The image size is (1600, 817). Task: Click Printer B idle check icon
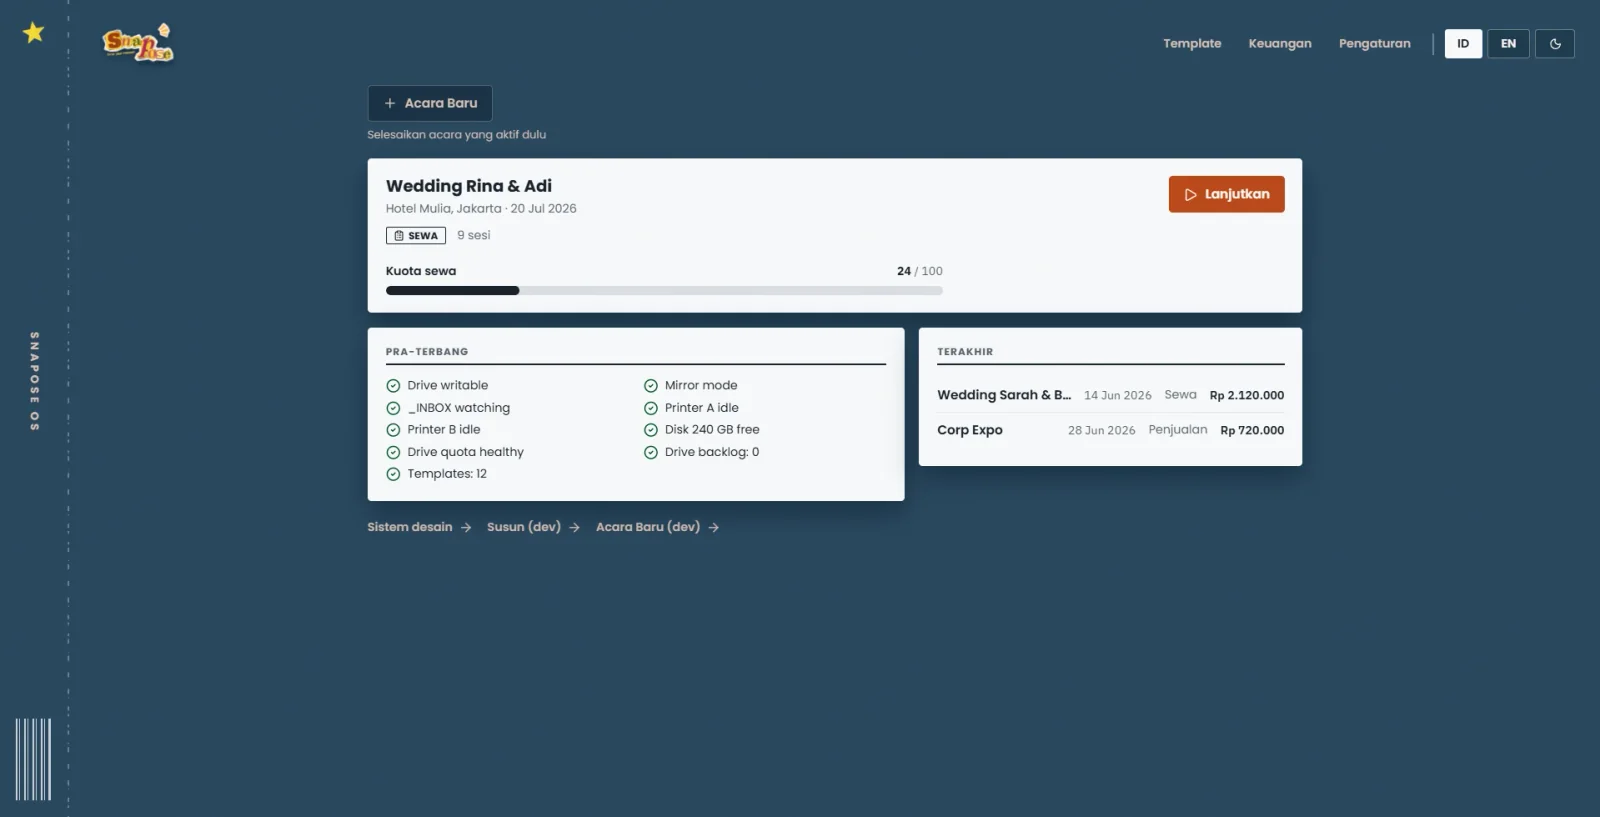click(x=393, y=430)
